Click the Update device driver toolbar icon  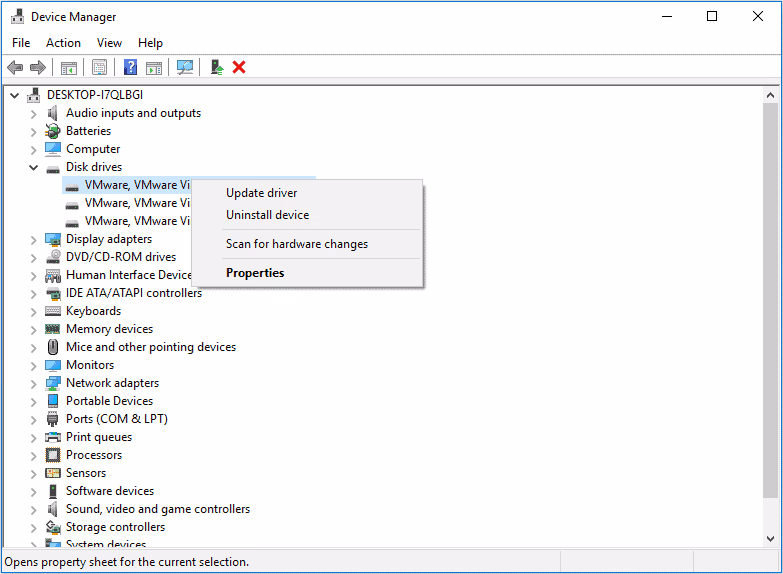click(216, 67)
